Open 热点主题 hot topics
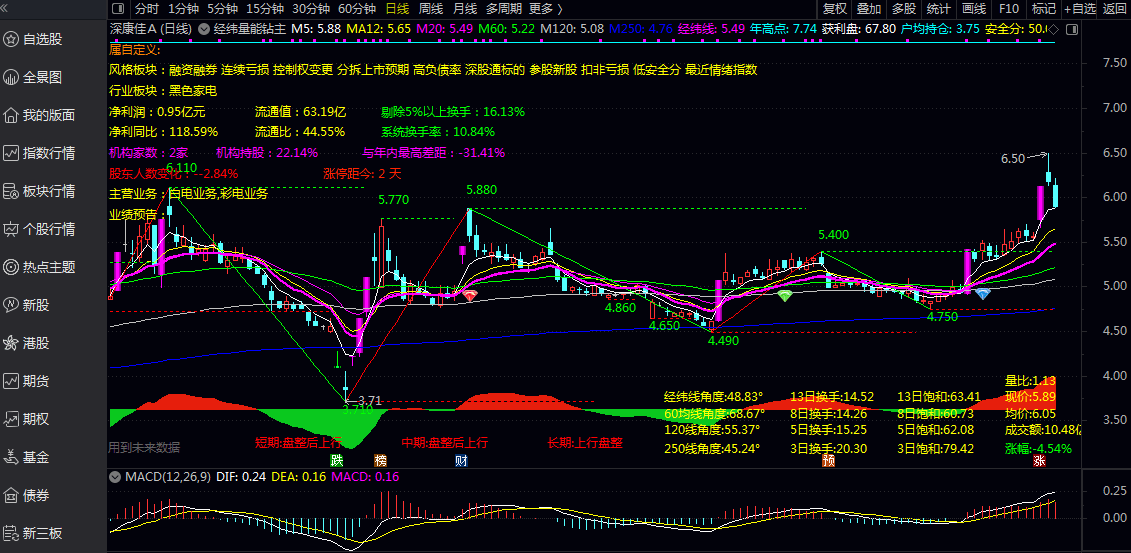This screenshot has height=553, width=1131. coord(42,267)
